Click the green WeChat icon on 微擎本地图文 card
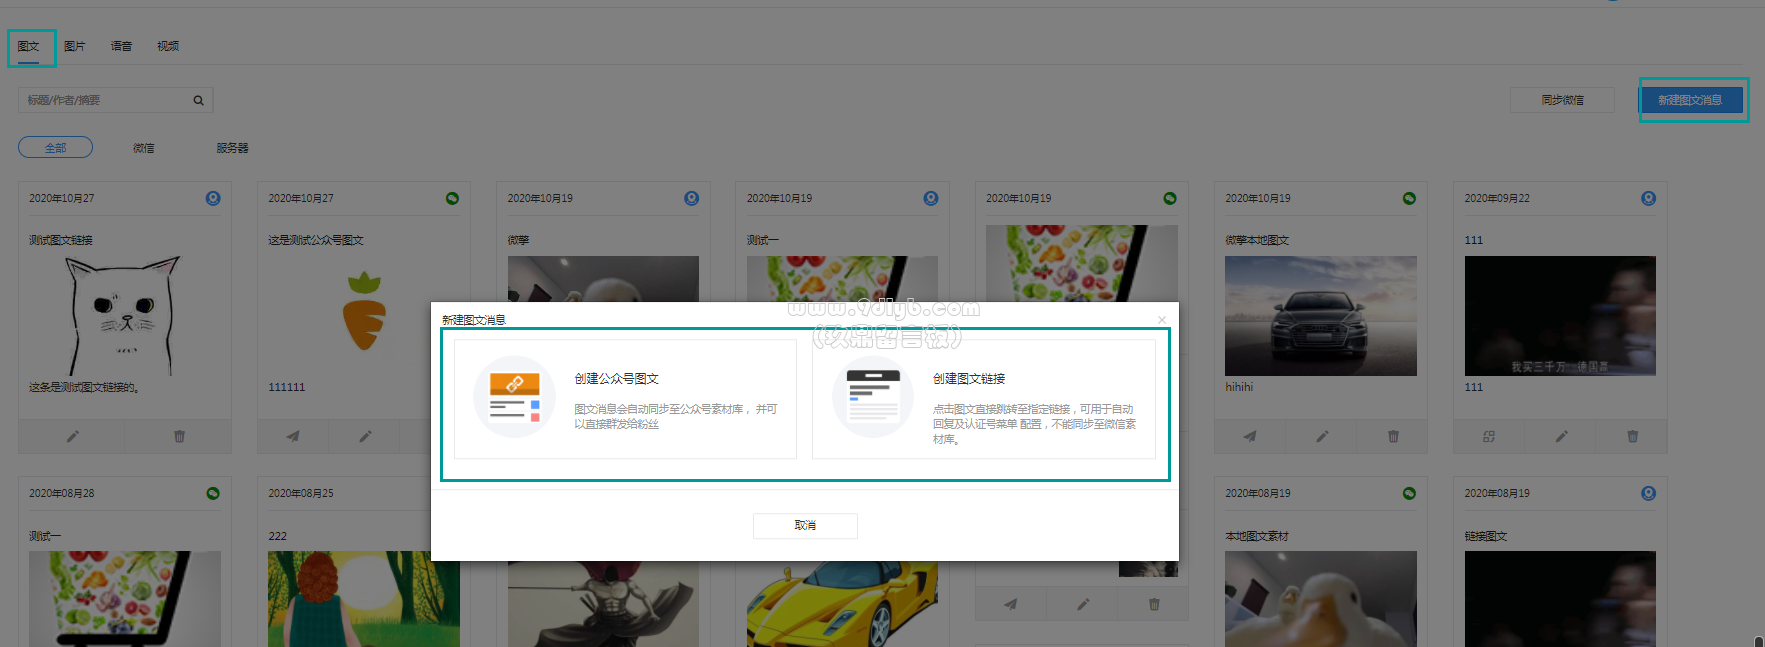 coord(1409,198)
